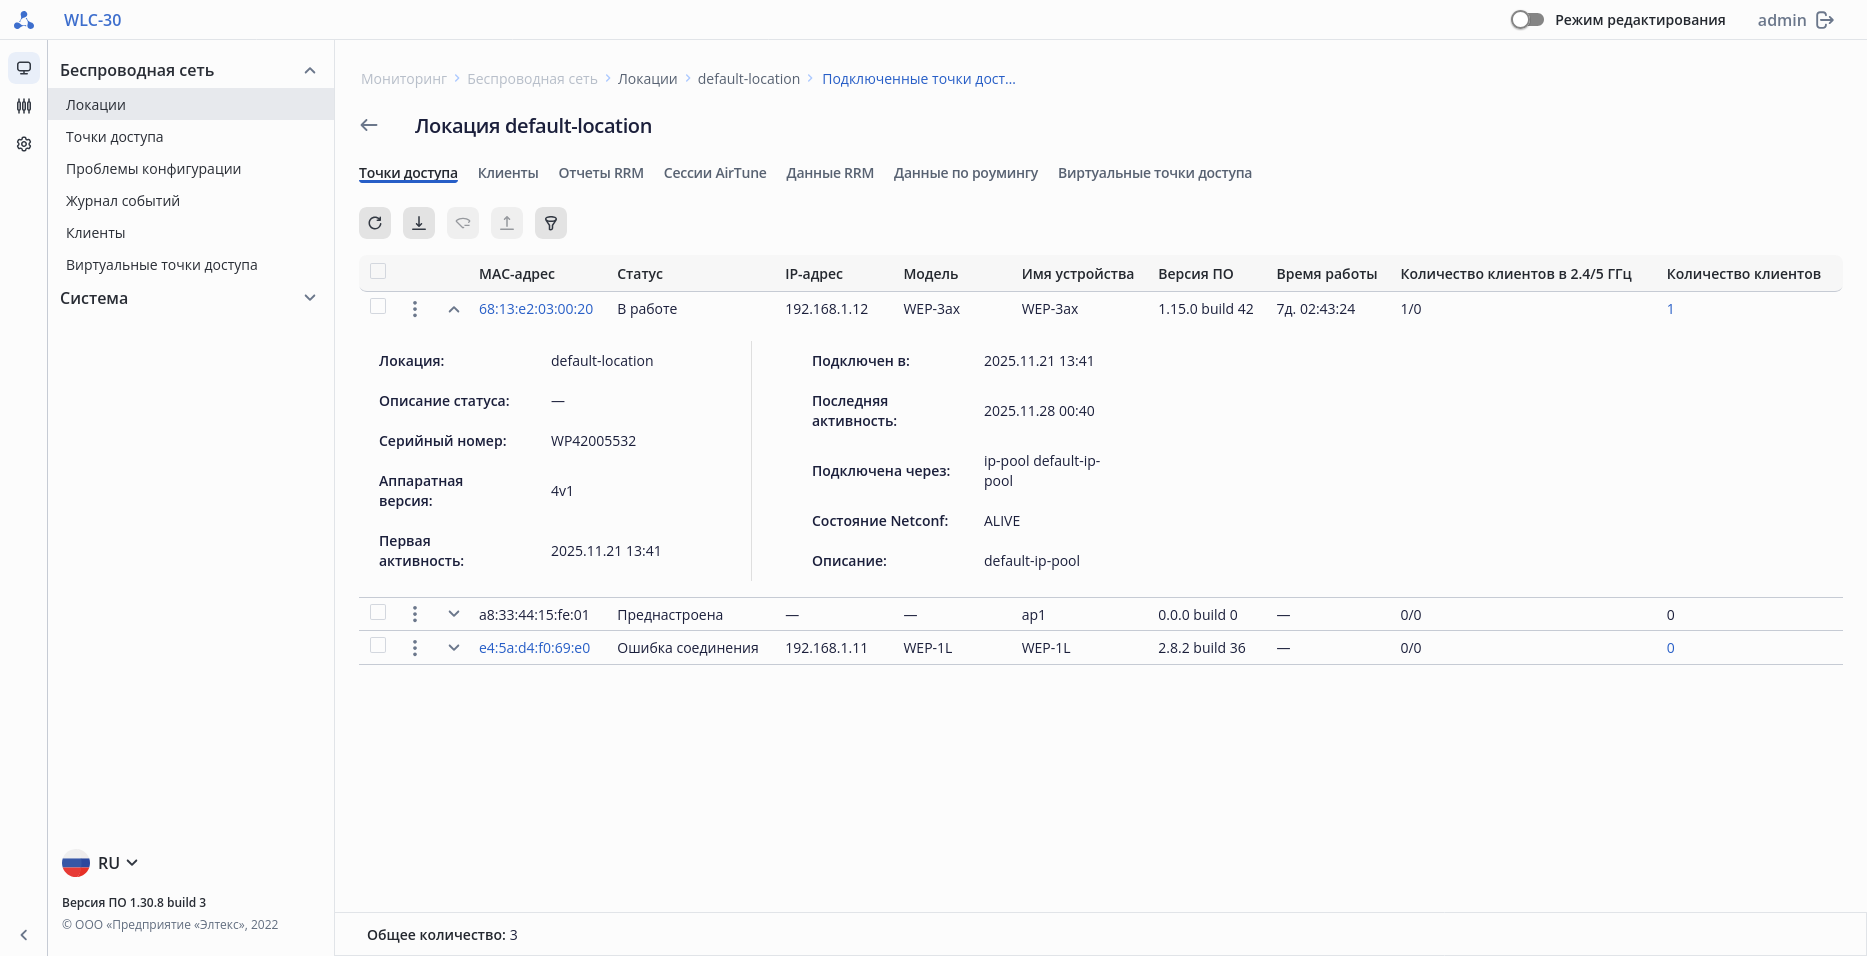This screenshot has height=956, width=1867.
Task: Open three-dot menu for a8:33:44:15:fe:01 row
Action: click(415, 614)
